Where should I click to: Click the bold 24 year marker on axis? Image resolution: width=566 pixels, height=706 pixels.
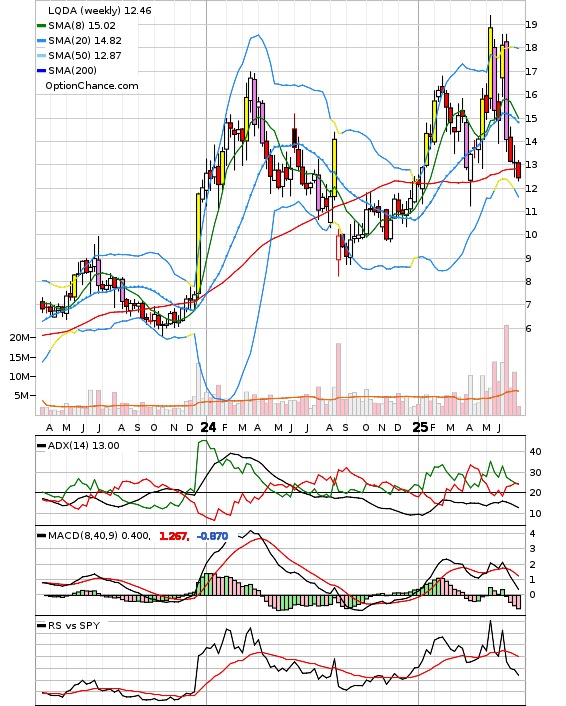pyautogui.click(x=208, y=427)
